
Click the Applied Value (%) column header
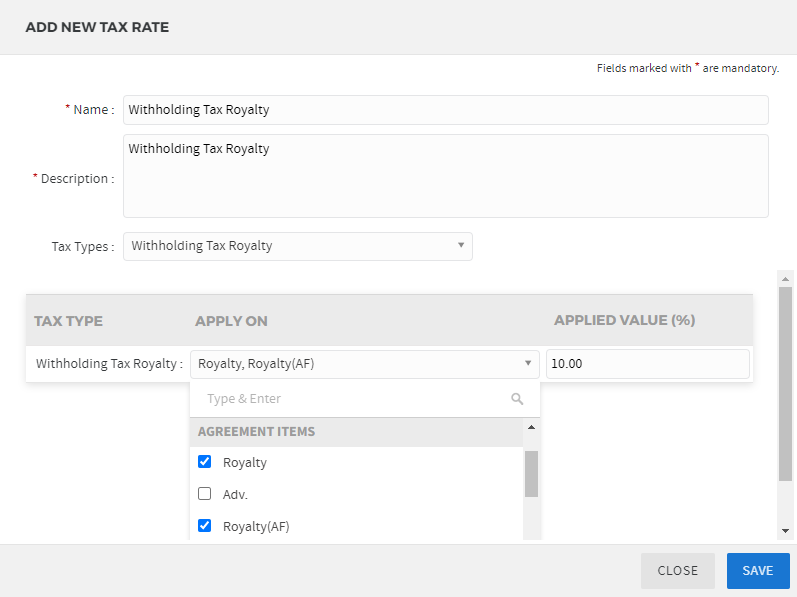coord(624,321)
